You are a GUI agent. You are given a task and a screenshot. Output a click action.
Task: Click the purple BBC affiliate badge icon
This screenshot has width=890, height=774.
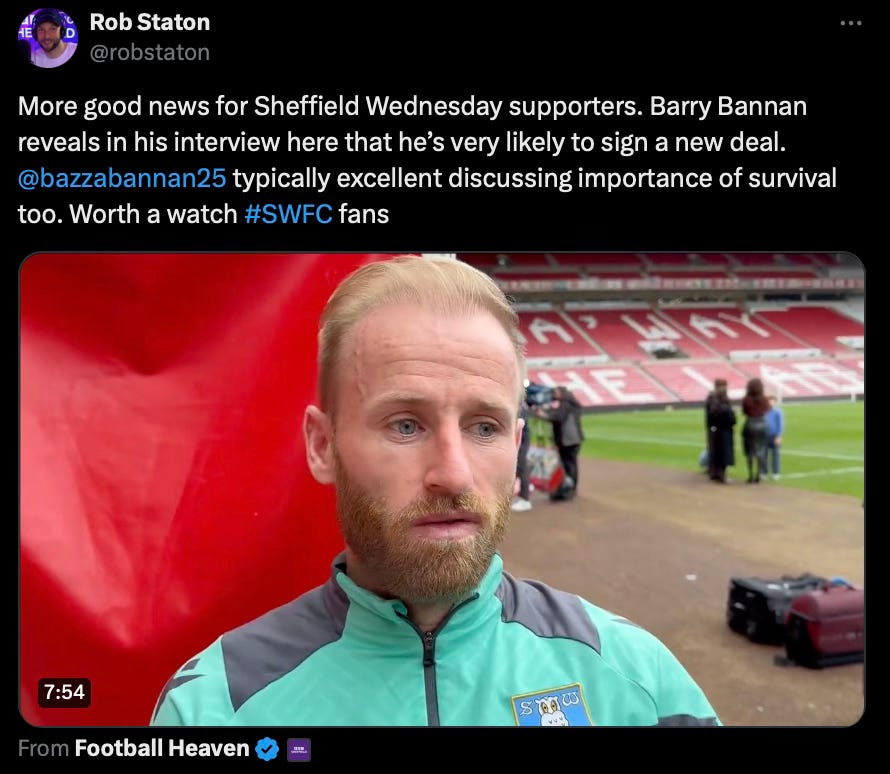299,750
